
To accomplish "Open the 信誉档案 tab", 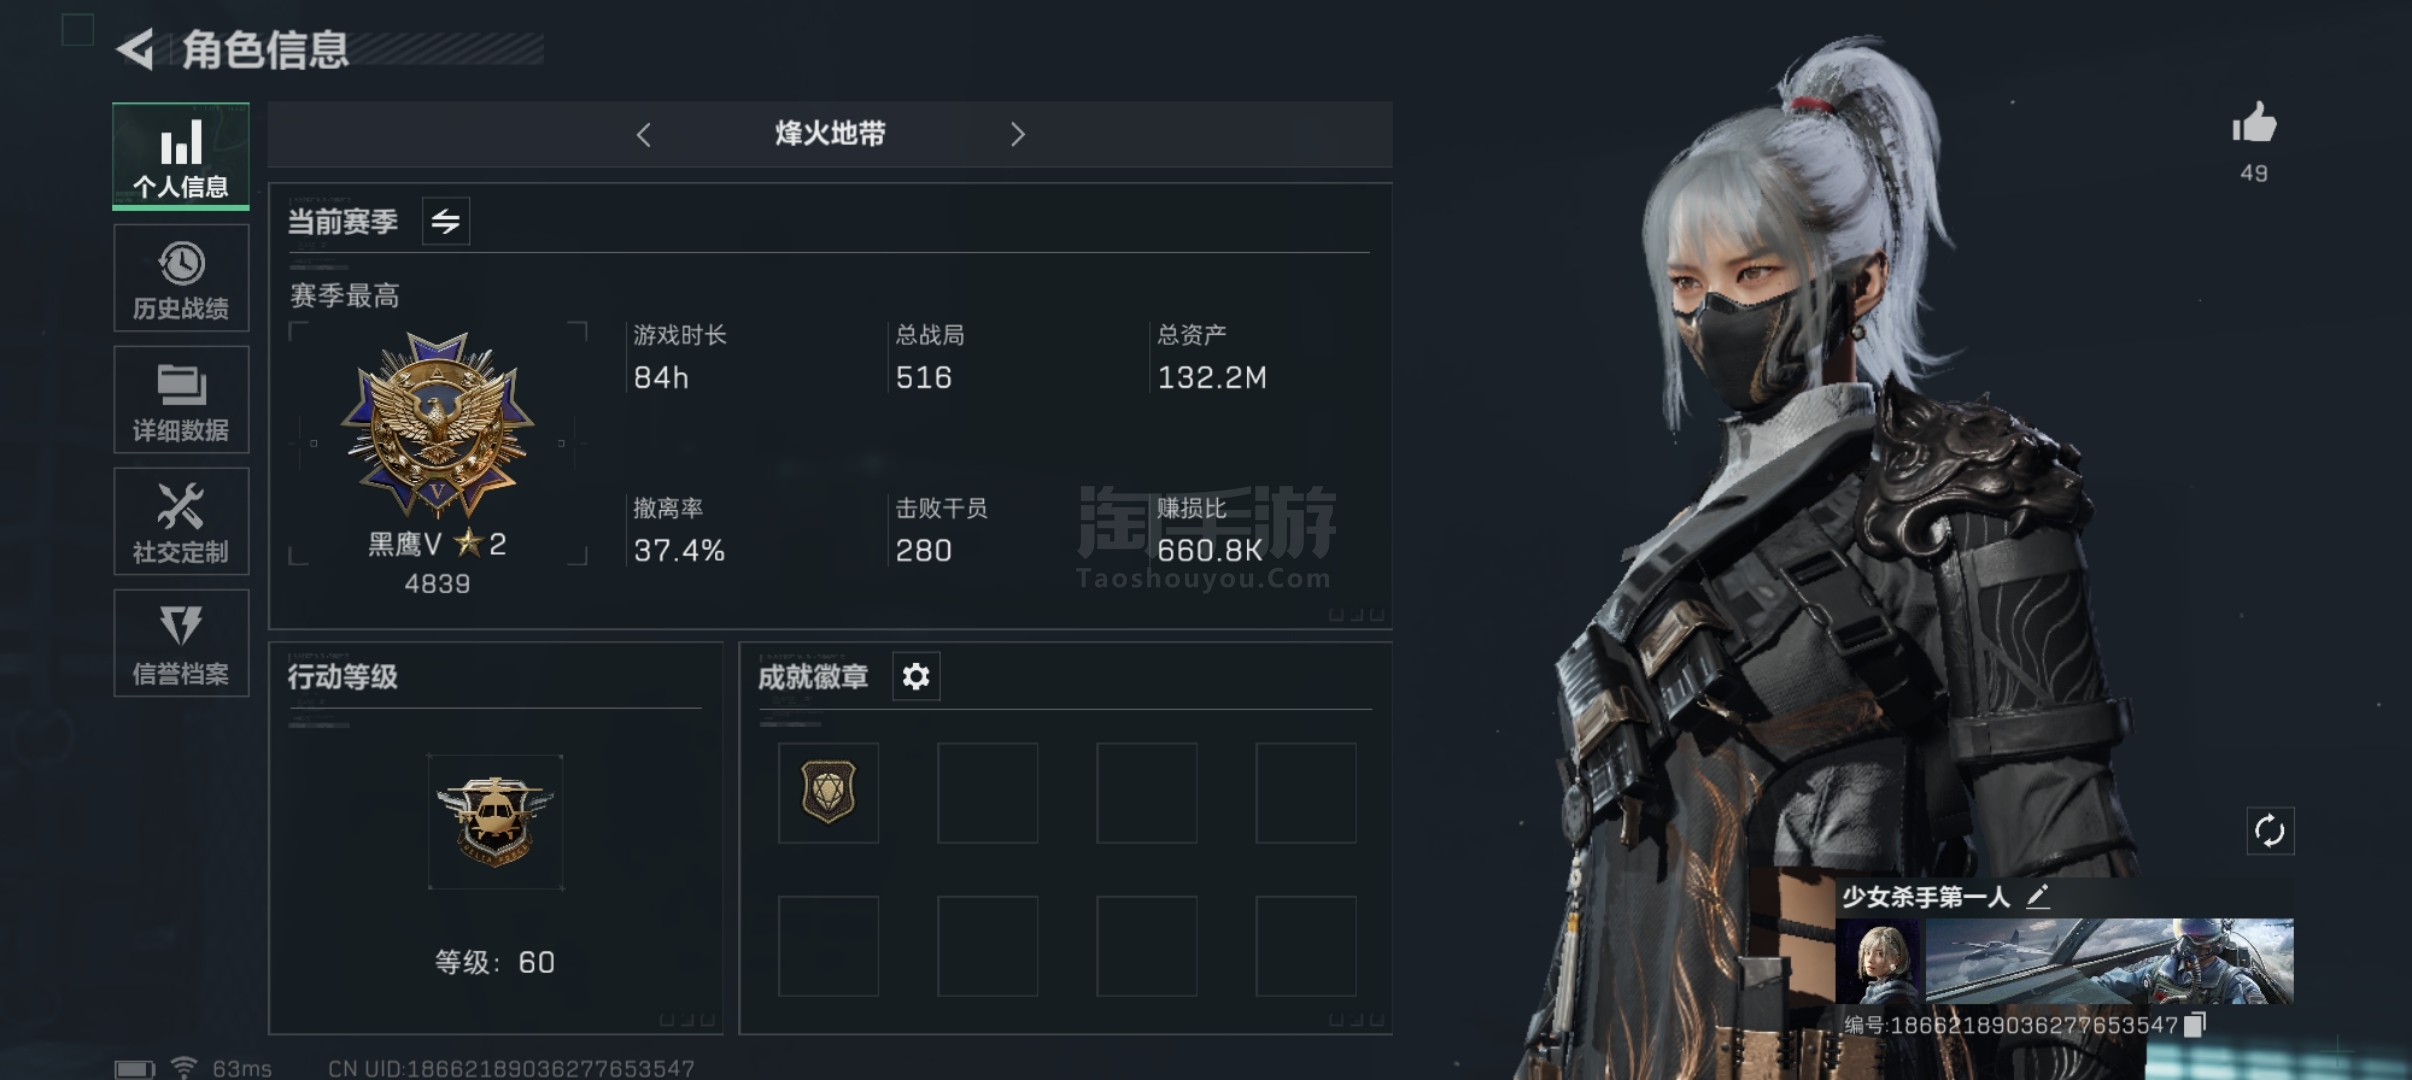I will point(181,643).
